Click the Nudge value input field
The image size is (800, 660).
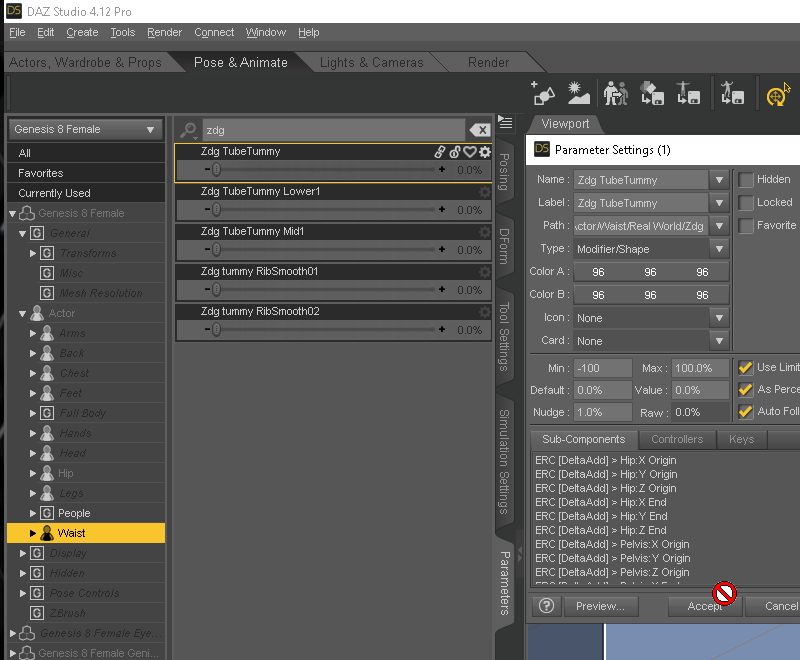tap(603, 412)
